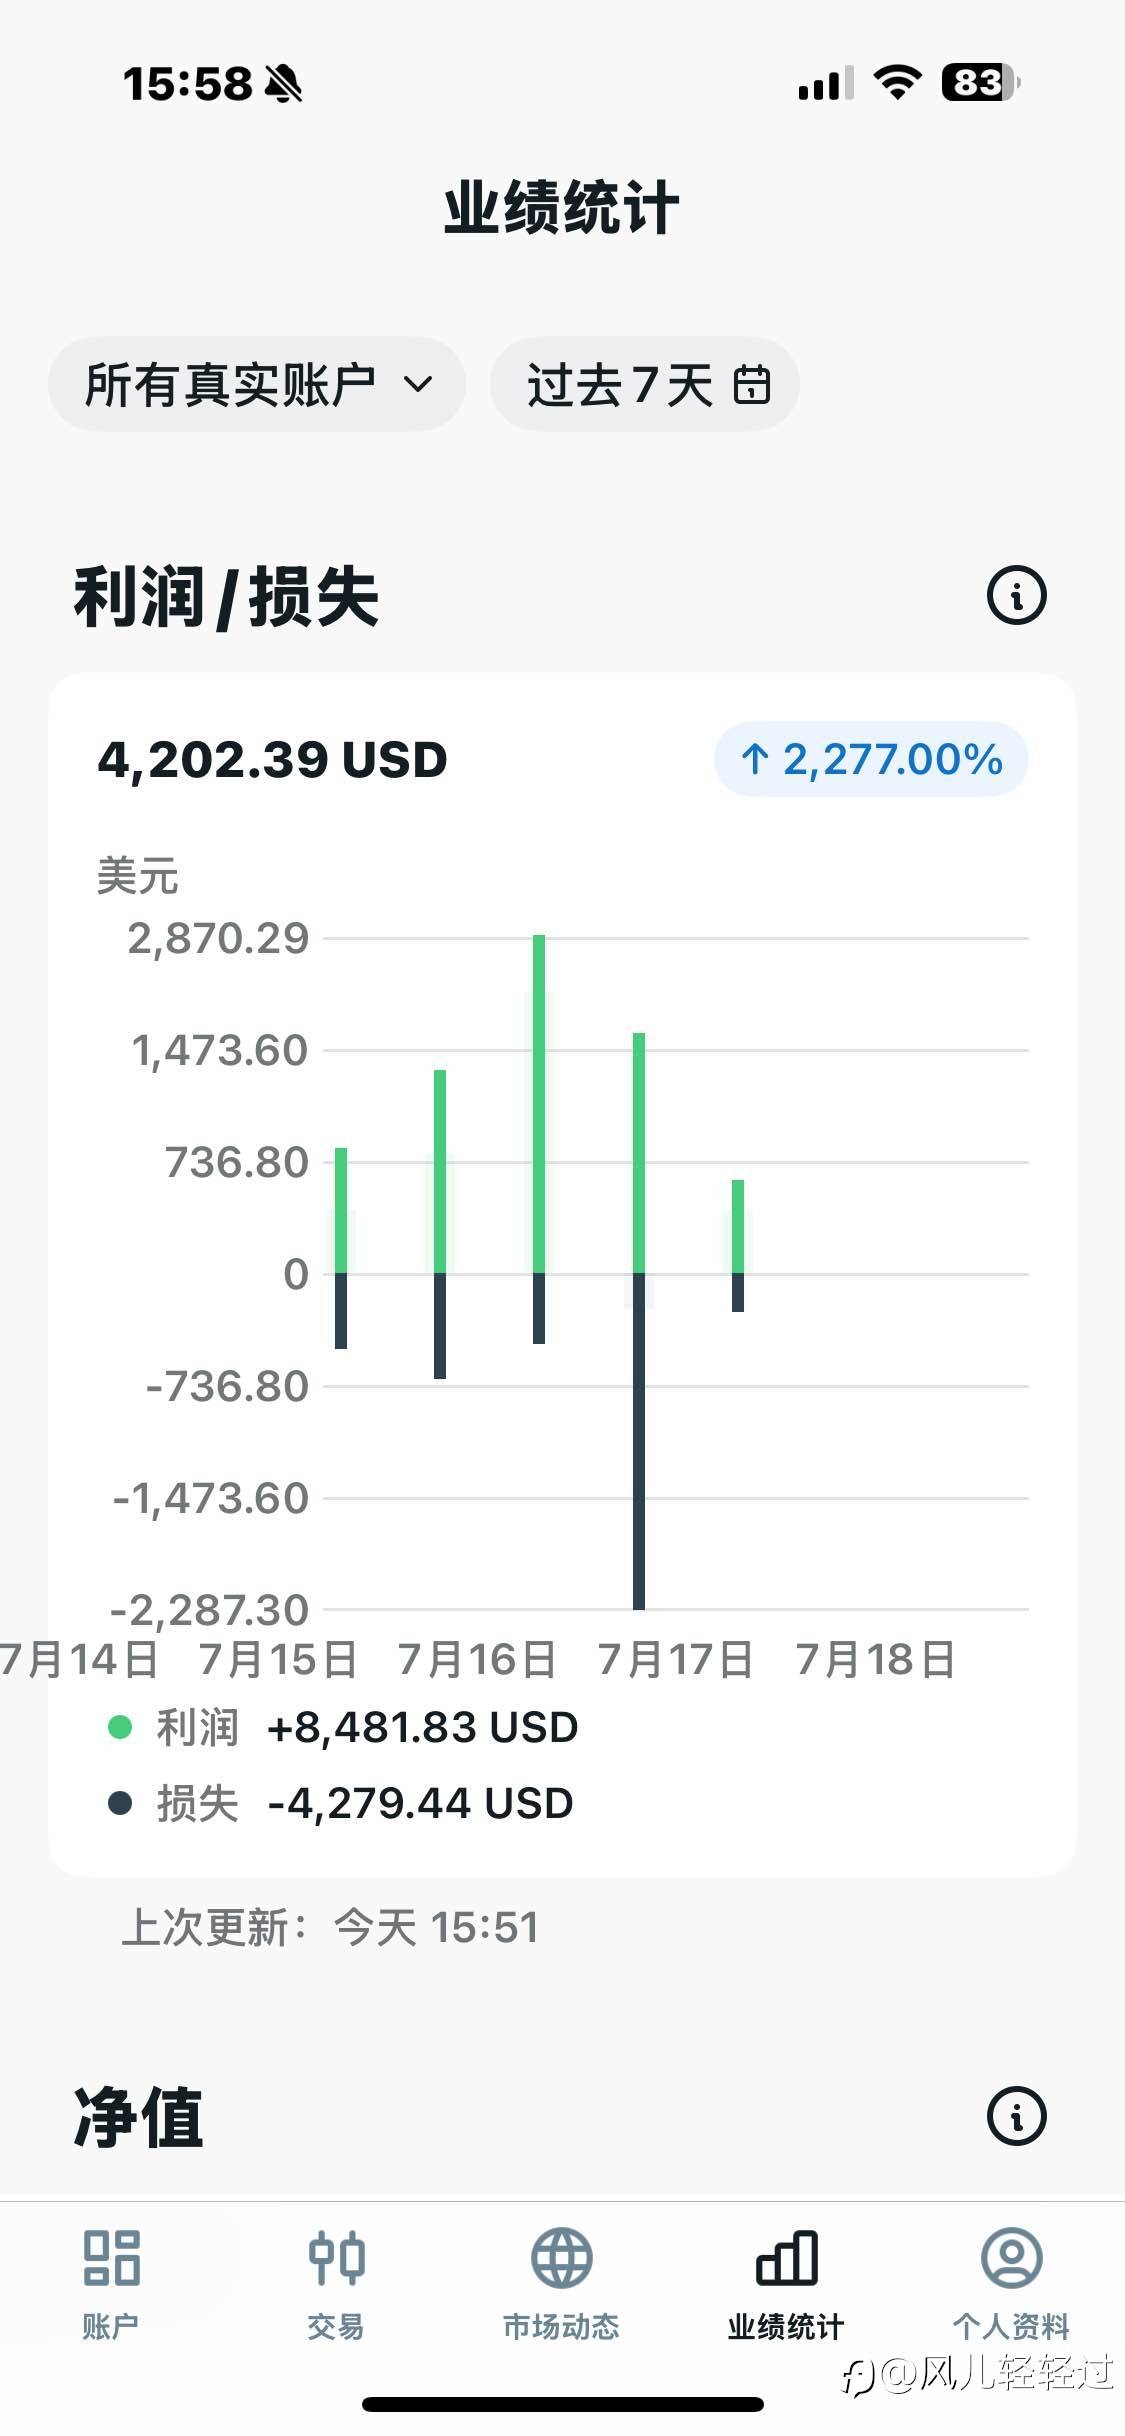Tap the 4,202.39 USD total profit figure

pyautogui.click(x=272, y=760)
